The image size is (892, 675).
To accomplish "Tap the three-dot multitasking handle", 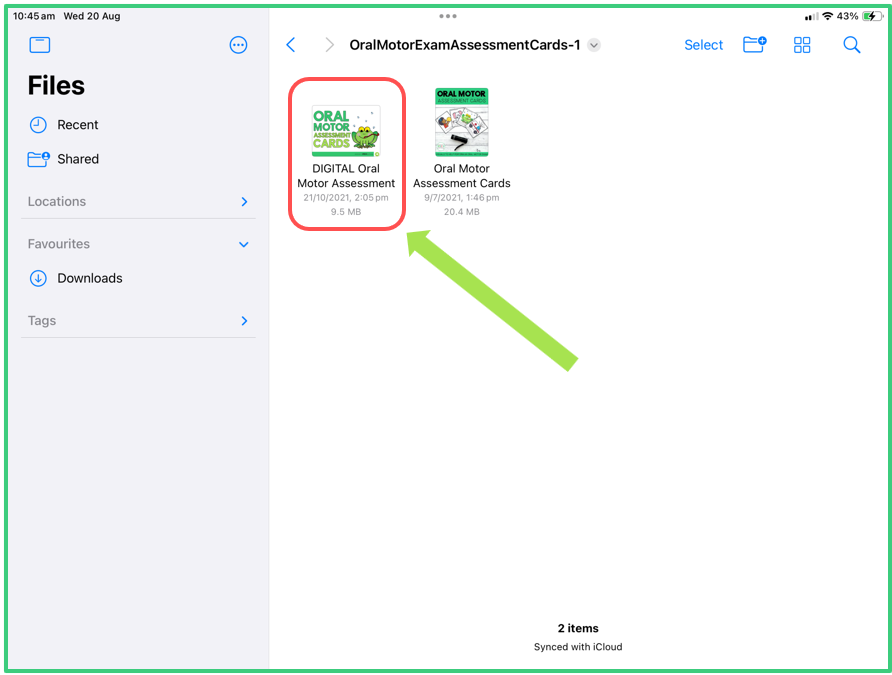I will 448,16.
